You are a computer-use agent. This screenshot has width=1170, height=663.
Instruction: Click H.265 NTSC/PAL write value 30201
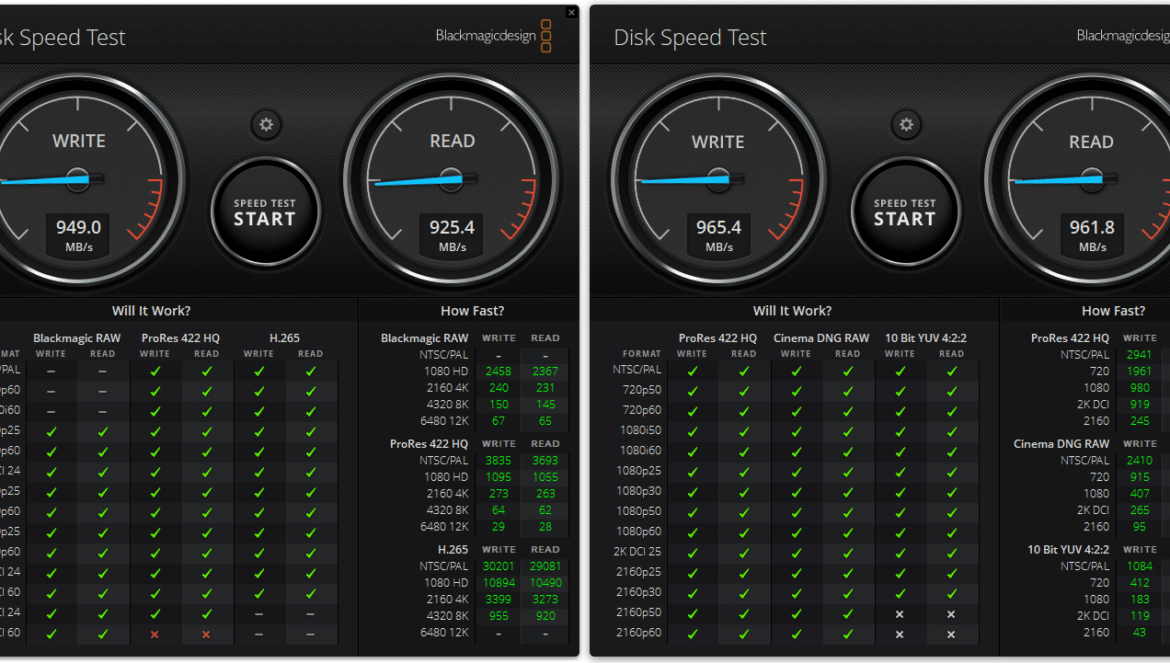tap(498, 567)
